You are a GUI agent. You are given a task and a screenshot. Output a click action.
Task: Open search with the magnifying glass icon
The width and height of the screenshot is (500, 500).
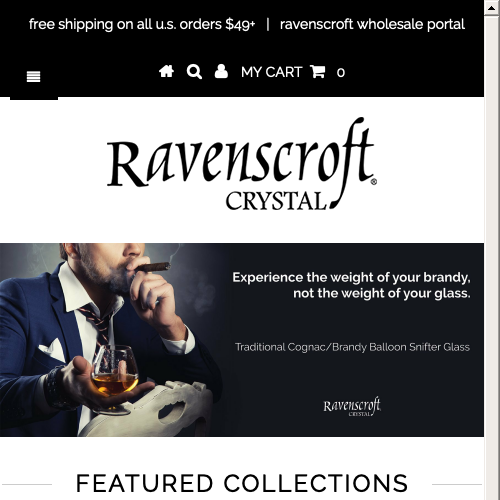pos(194,72)
